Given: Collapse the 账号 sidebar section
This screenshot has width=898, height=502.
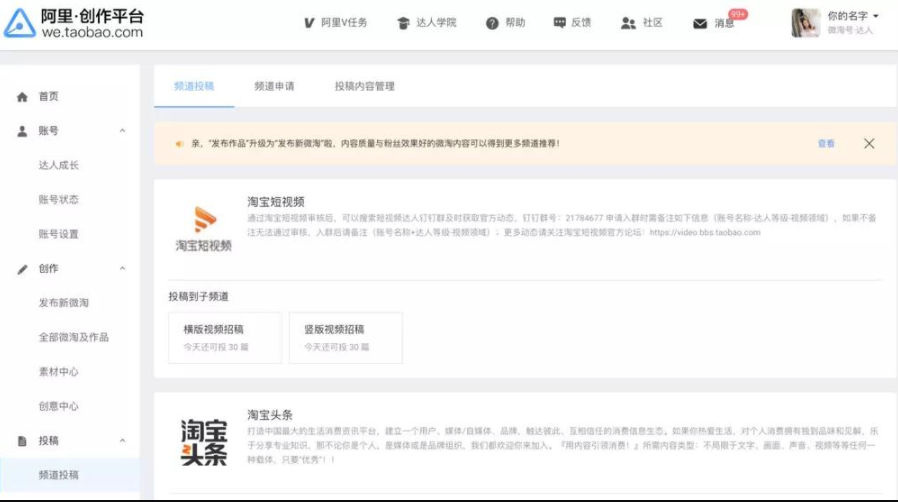Looking at the screenshot, I should tap(122, 131).
